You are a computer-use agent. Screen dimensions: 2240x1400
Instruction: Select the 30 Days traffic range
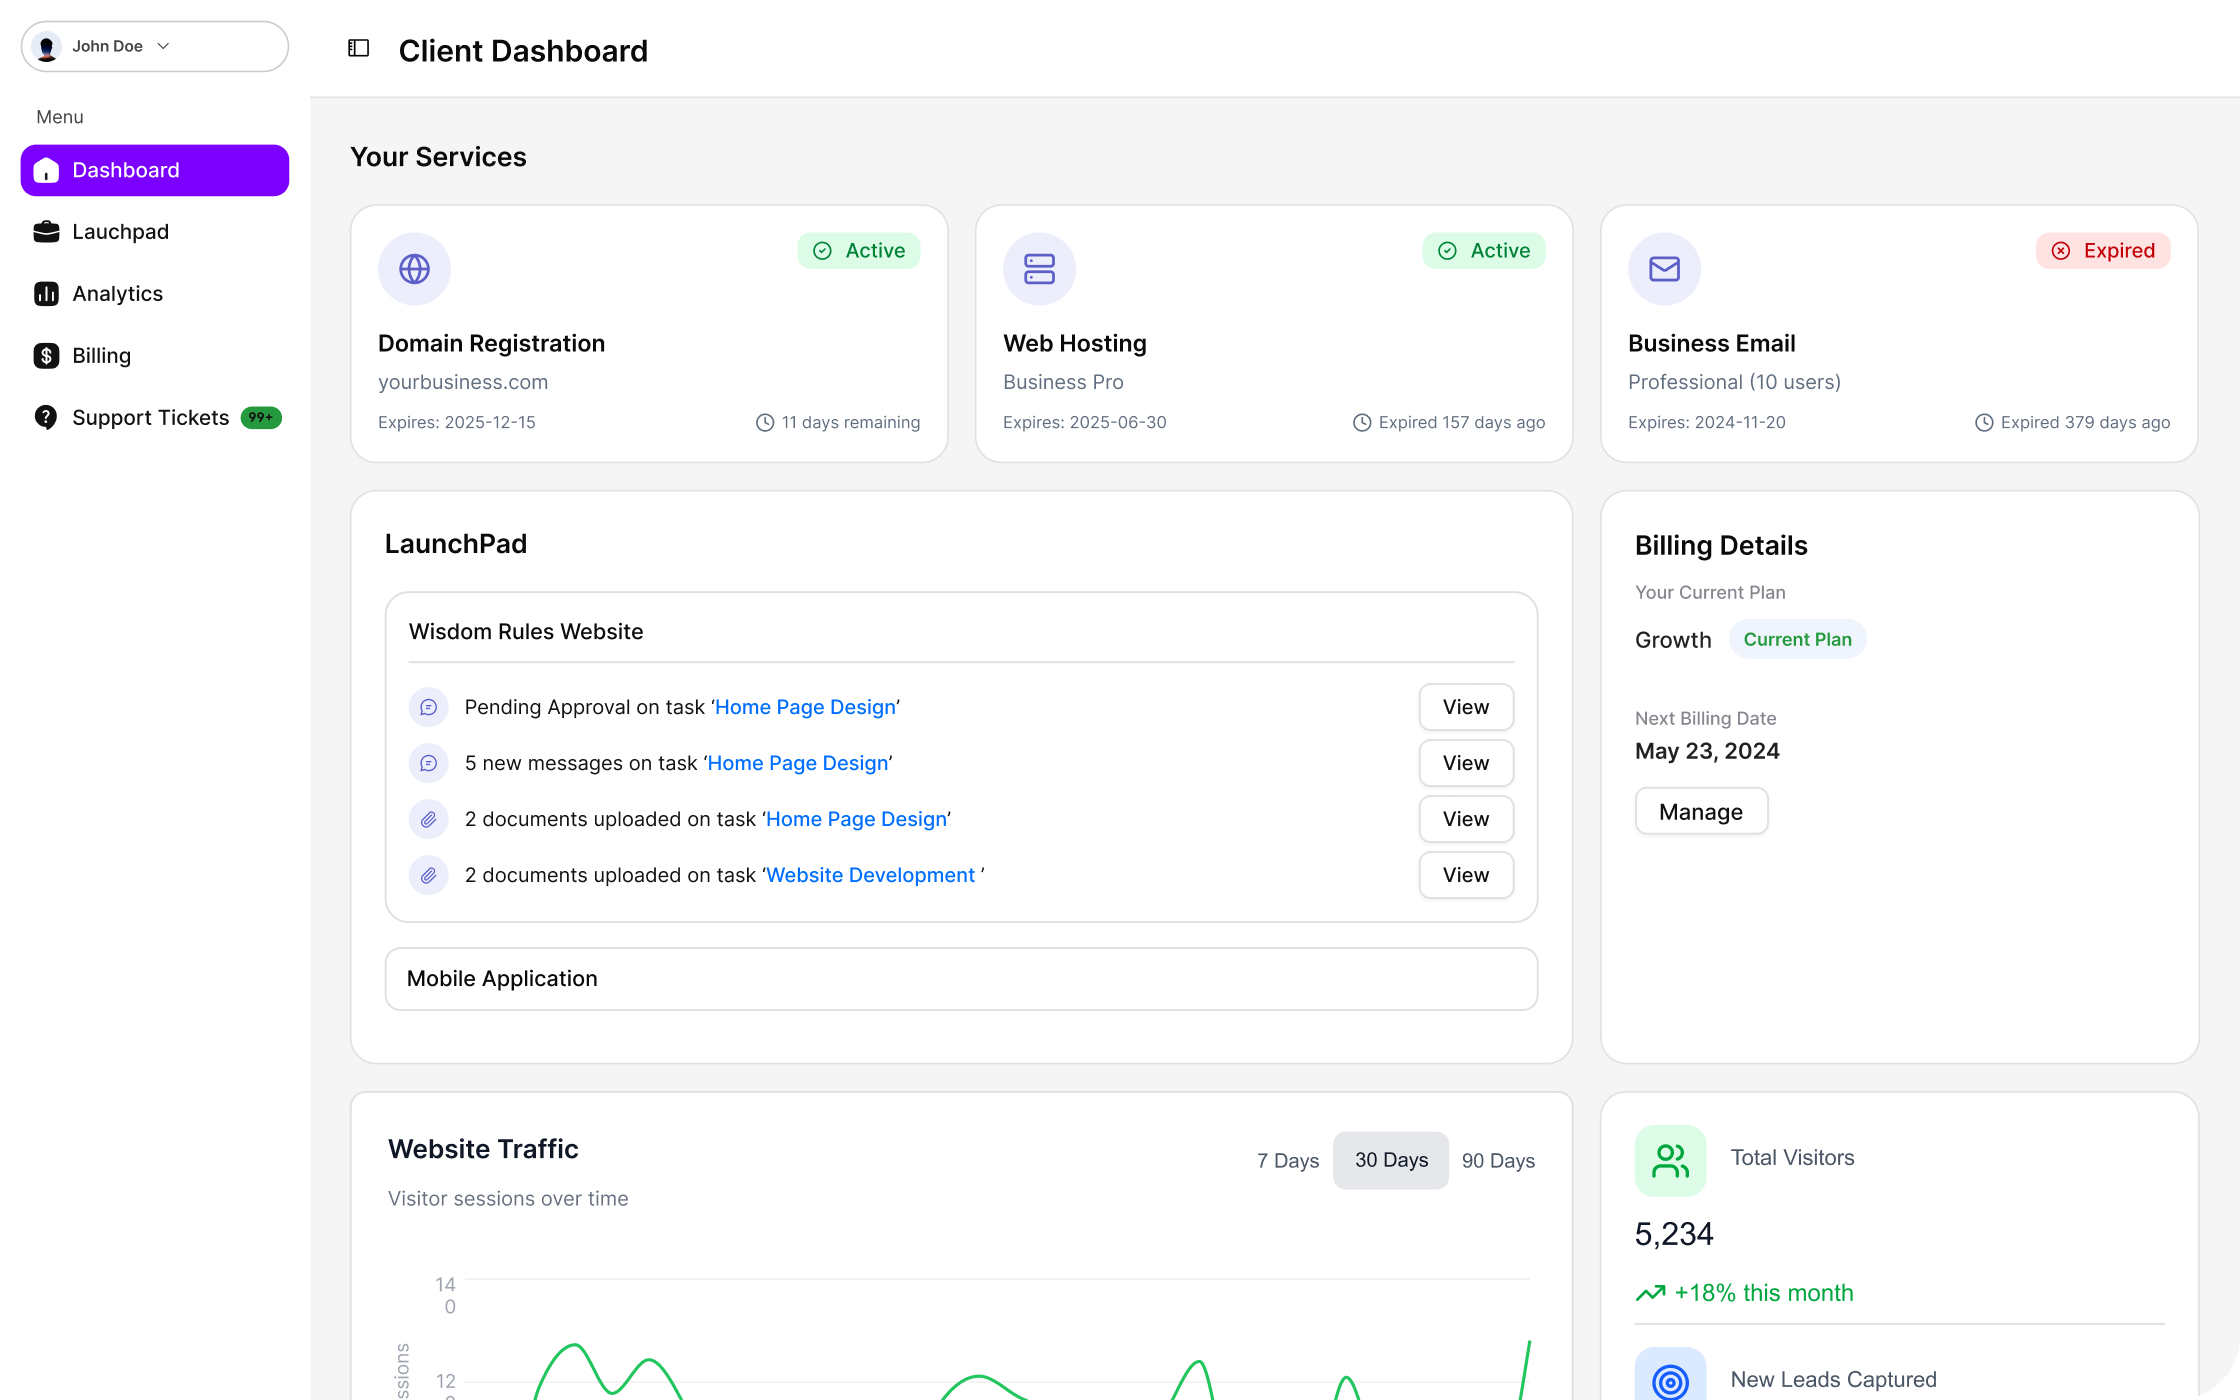point(1391,1160)
